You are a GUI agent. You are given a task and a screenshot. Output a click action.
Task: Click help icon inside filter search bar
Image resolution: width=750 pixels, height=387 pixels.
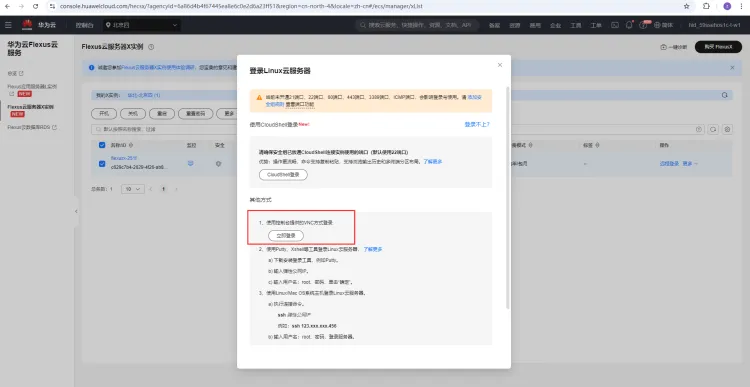pyautogui.click(x=699, y=129)
